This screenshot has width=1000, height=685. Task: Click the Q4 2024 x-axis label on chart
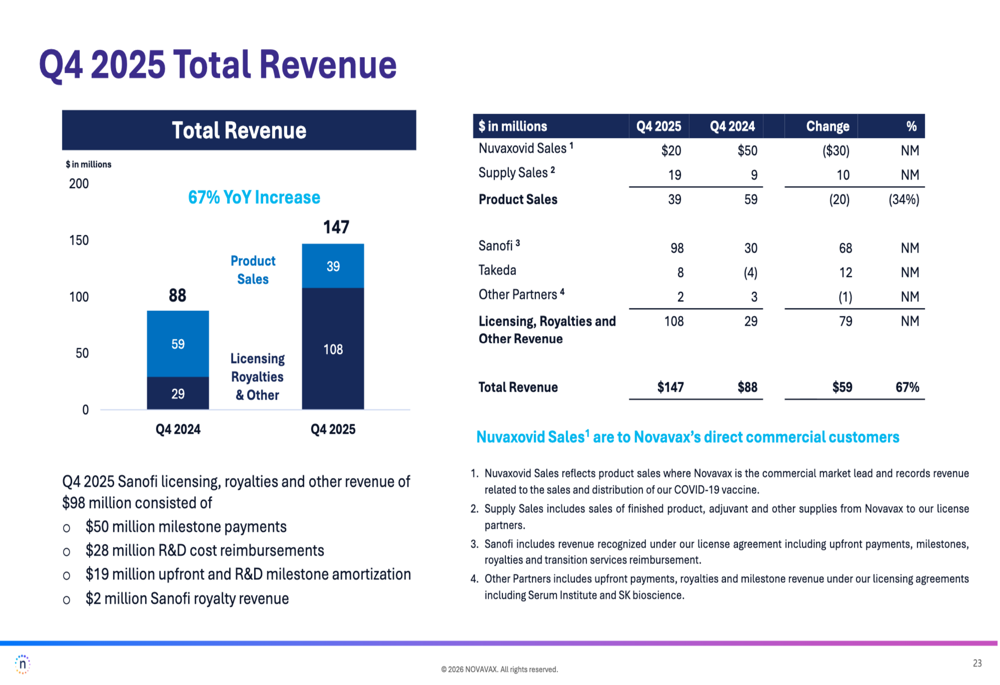point(177,430)
